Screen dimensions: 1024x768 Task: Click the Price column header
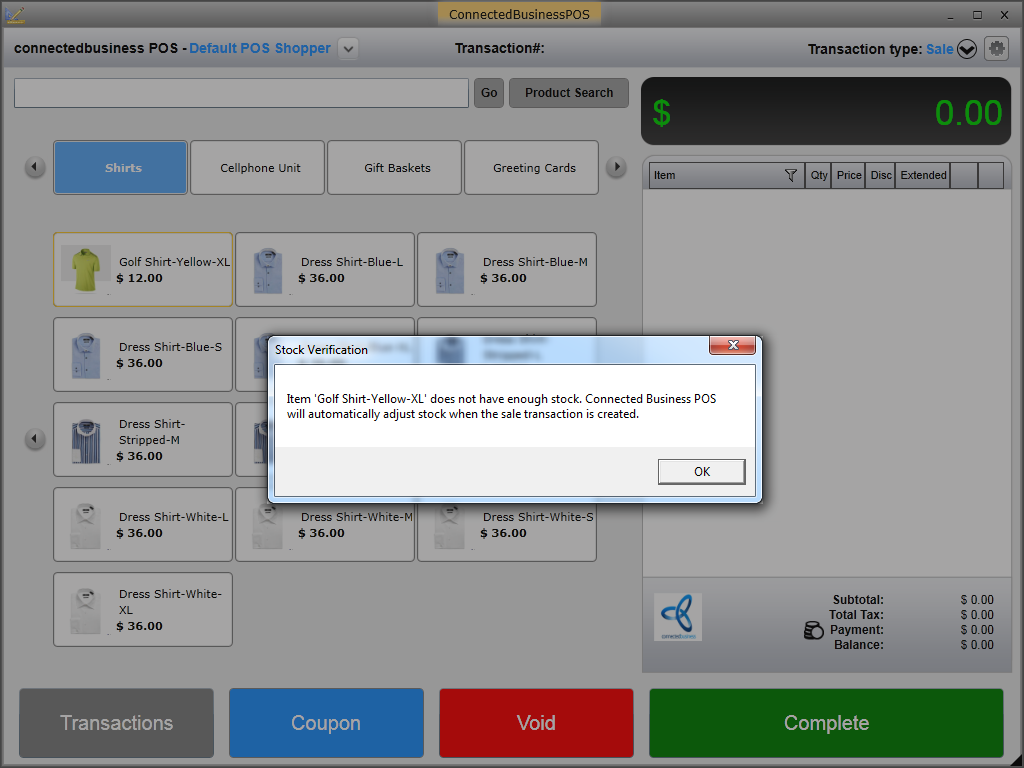[x=848, y=175]
